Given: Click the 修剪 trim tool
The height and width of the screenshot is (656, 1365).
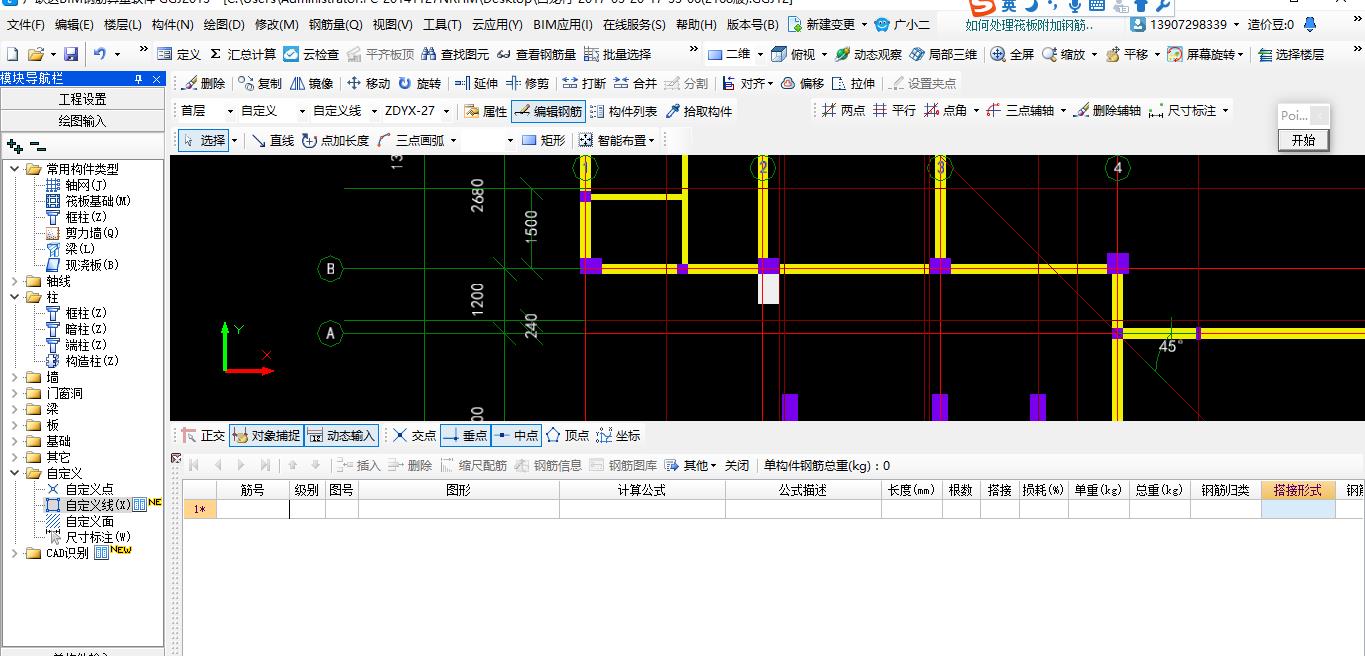Looking at the screenshot, I should (x=527, y=83).
